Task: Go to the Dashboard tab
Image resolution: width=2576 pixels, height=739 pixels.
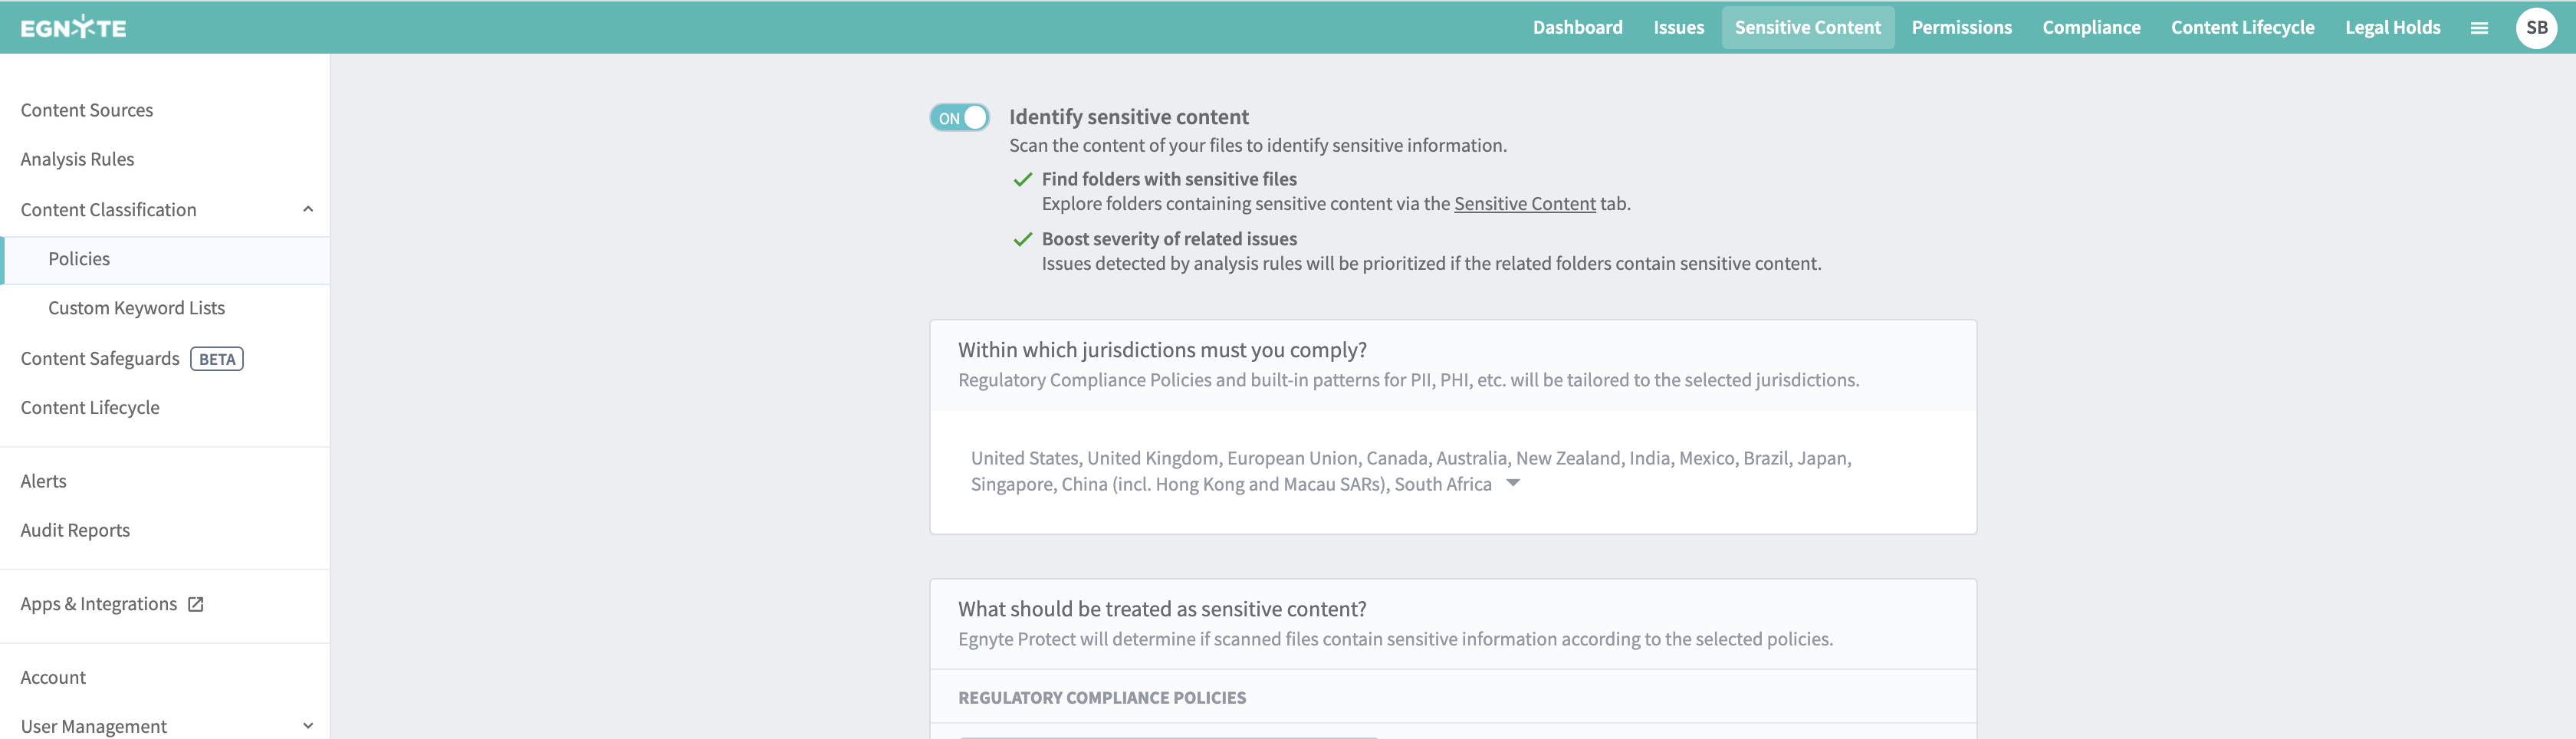Action: click(x=1577, y=28)
